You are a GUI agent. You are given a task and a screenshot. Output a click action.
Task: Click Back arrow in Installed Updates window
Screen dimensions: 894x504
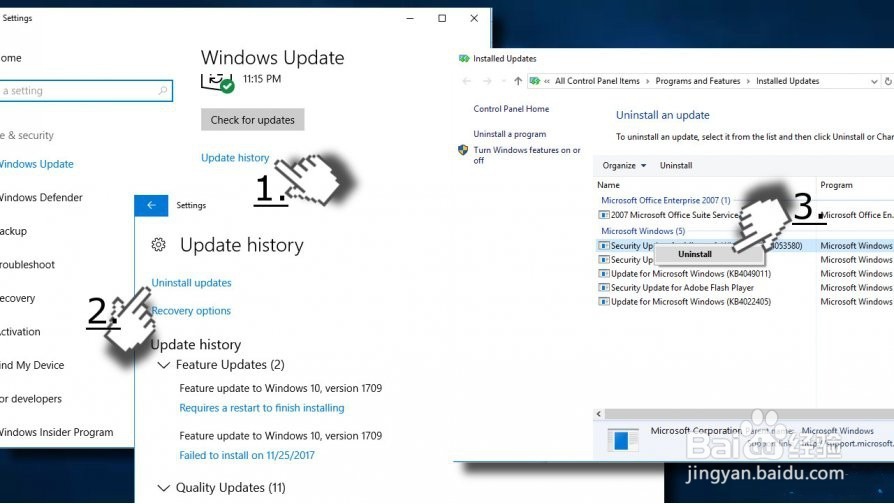click(x=467, y=82)
